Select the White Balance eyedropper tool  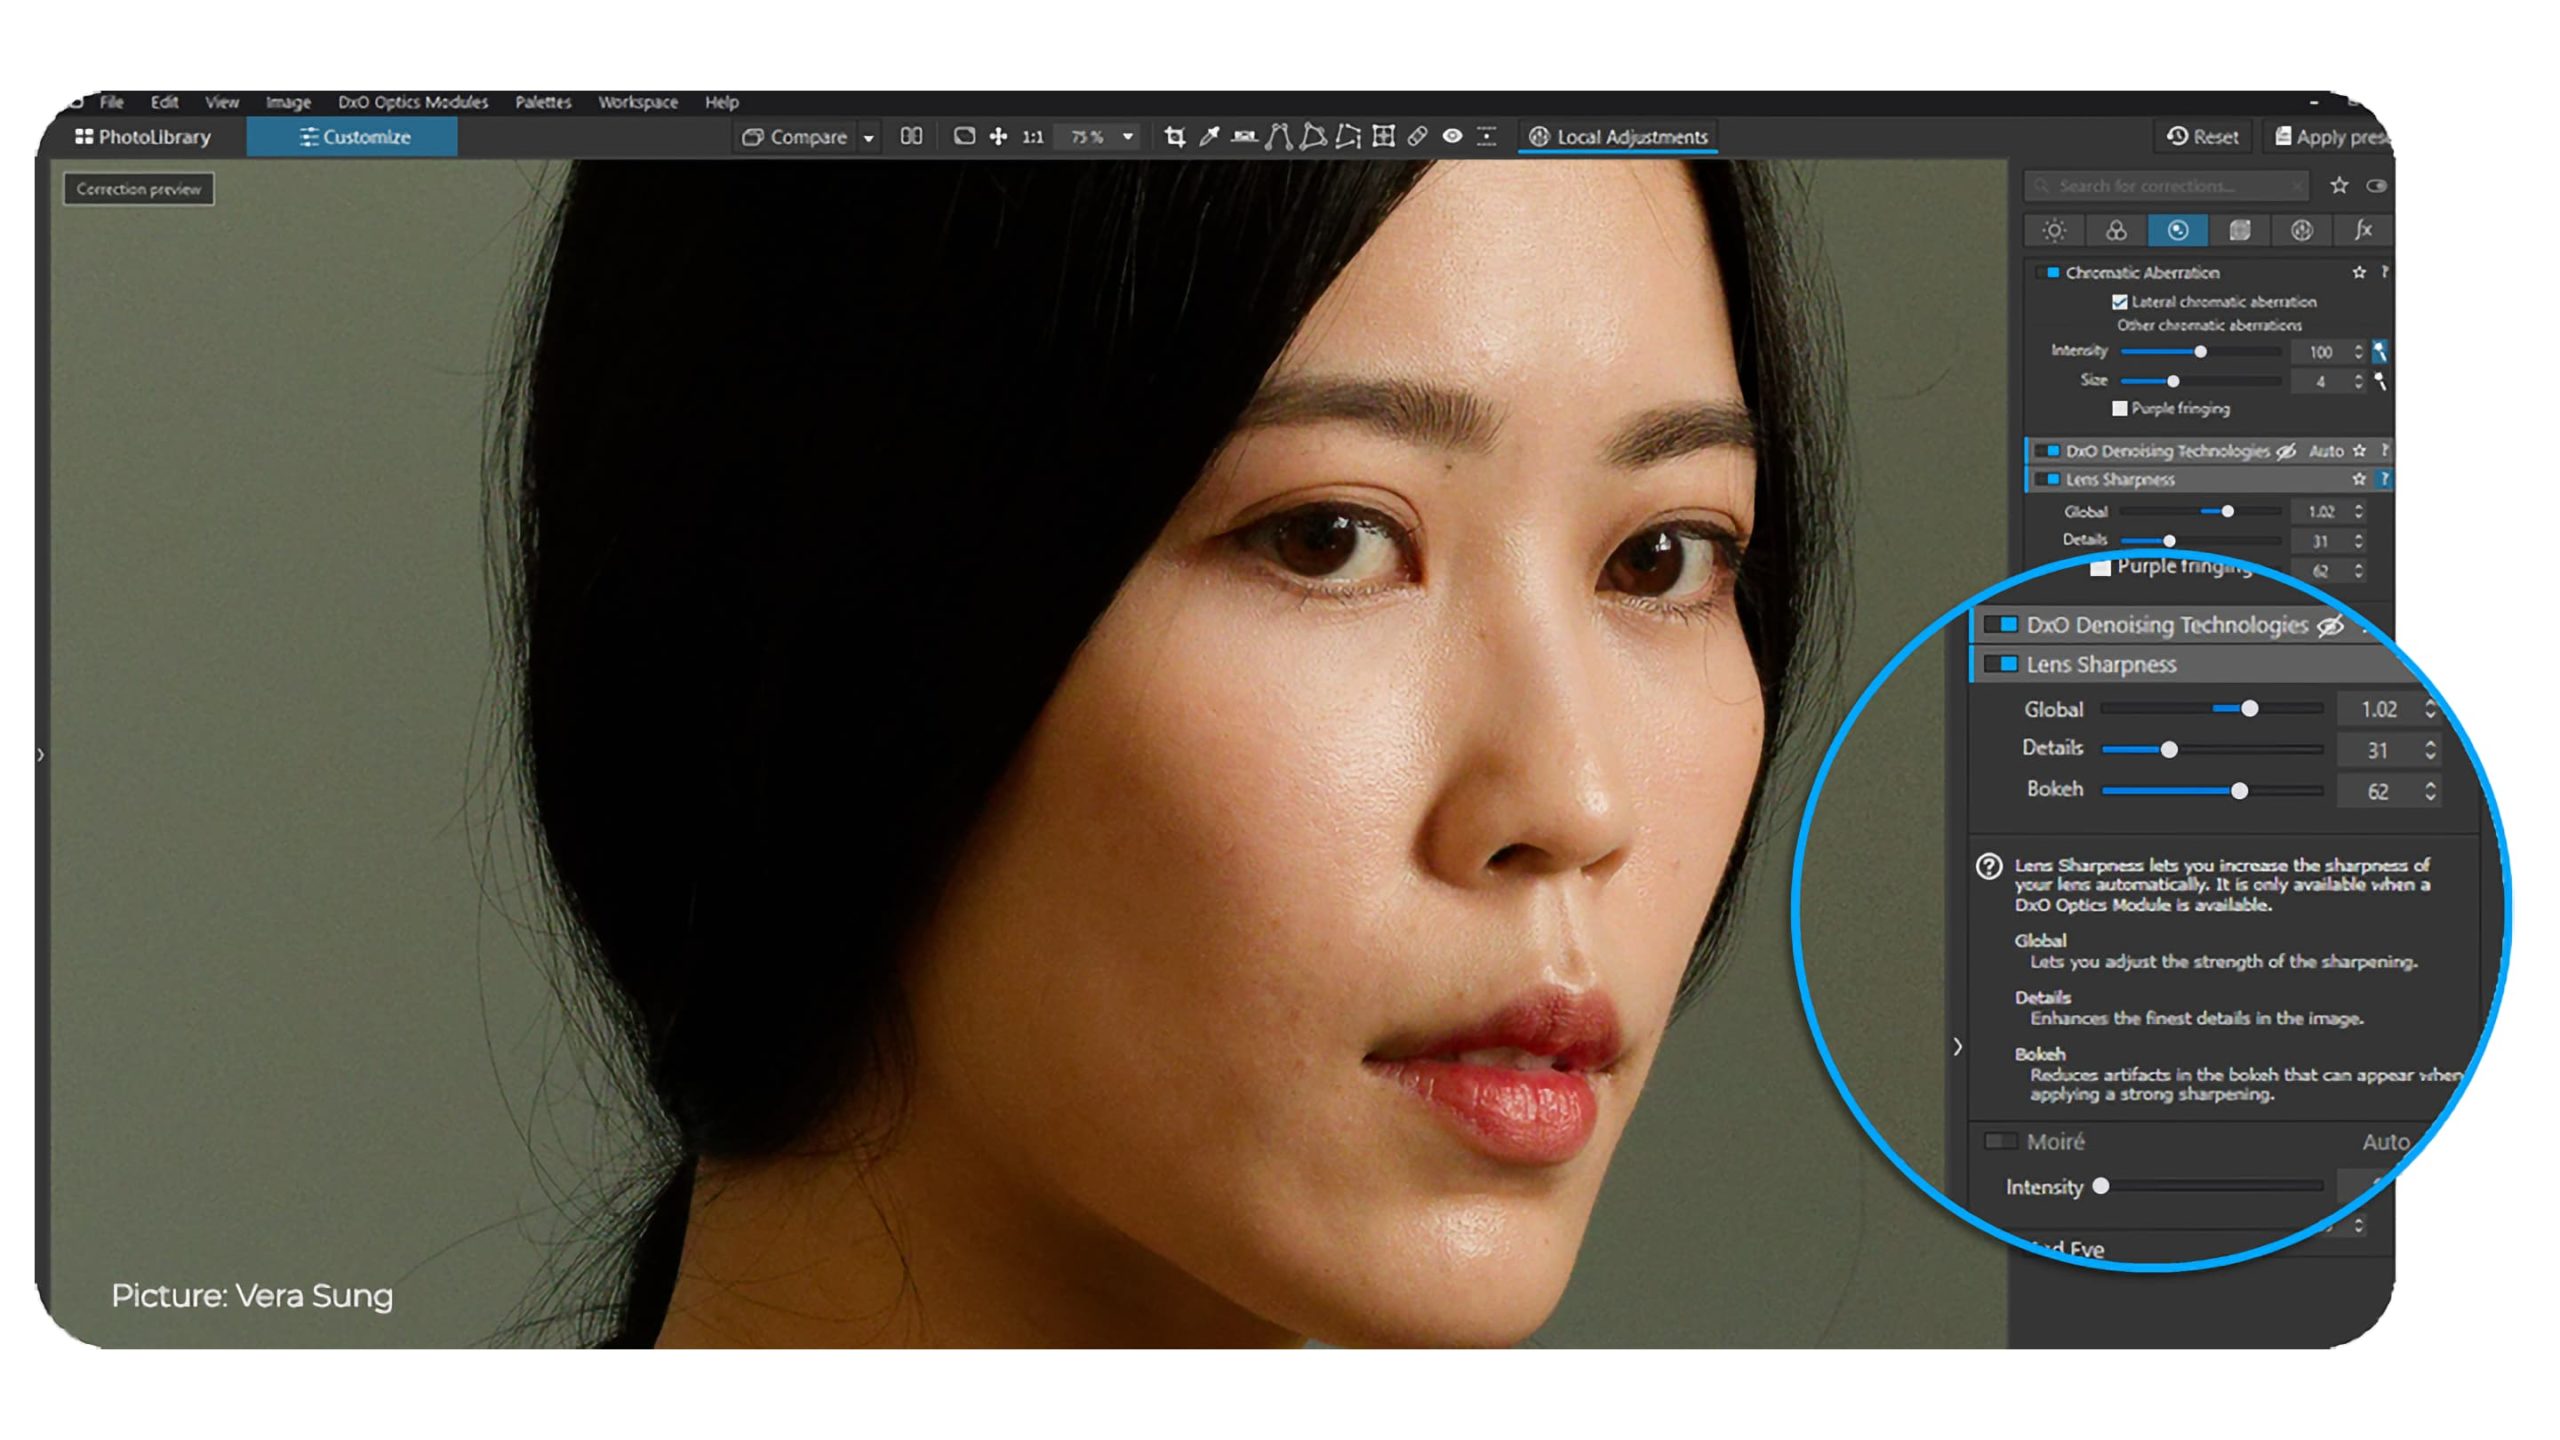[x=1209, y=137]
